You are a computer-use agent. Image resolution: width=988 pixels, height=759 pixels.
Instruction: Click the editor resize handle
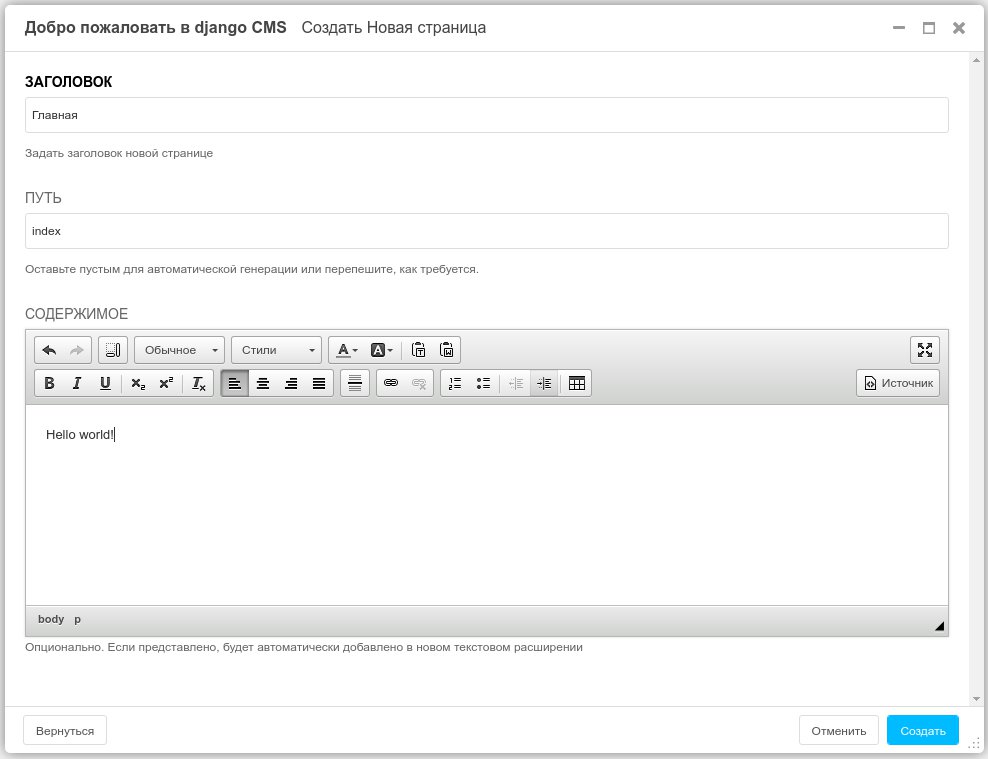click(x=939, y=625)
